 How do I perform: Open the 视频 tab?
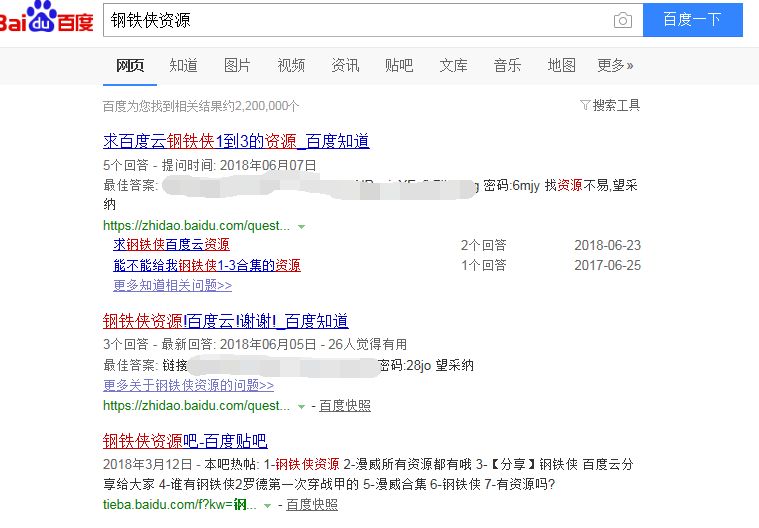pyautogui.click(x=291, y=65)
